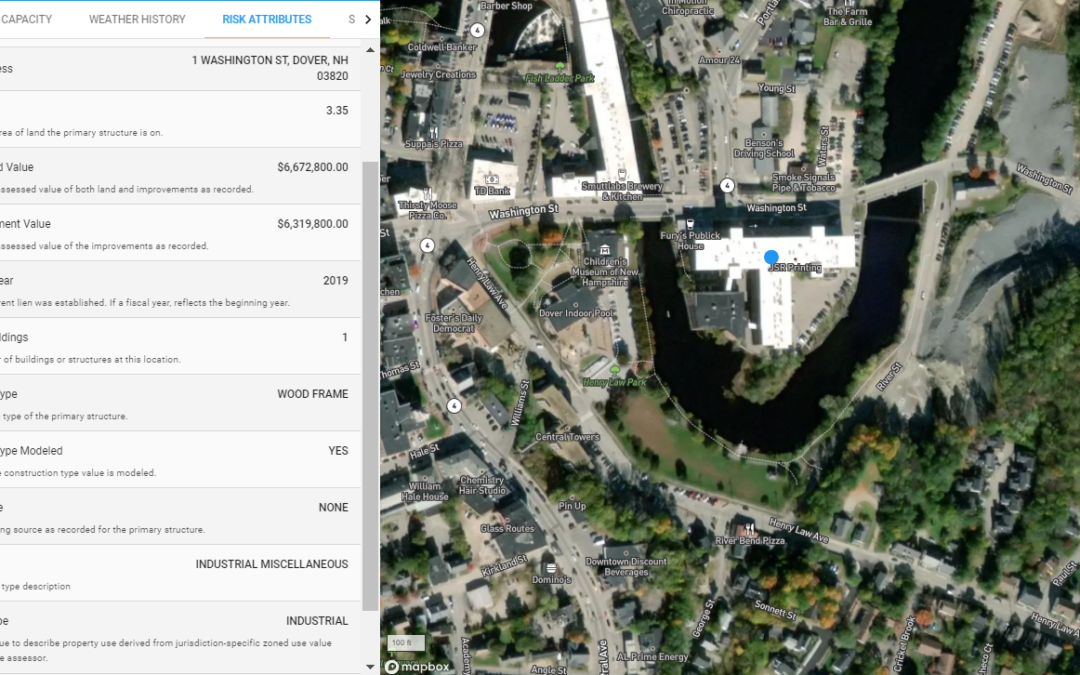1080x675 pixels.
Task: Click the Pin Up map label
Action: point(572,506)
